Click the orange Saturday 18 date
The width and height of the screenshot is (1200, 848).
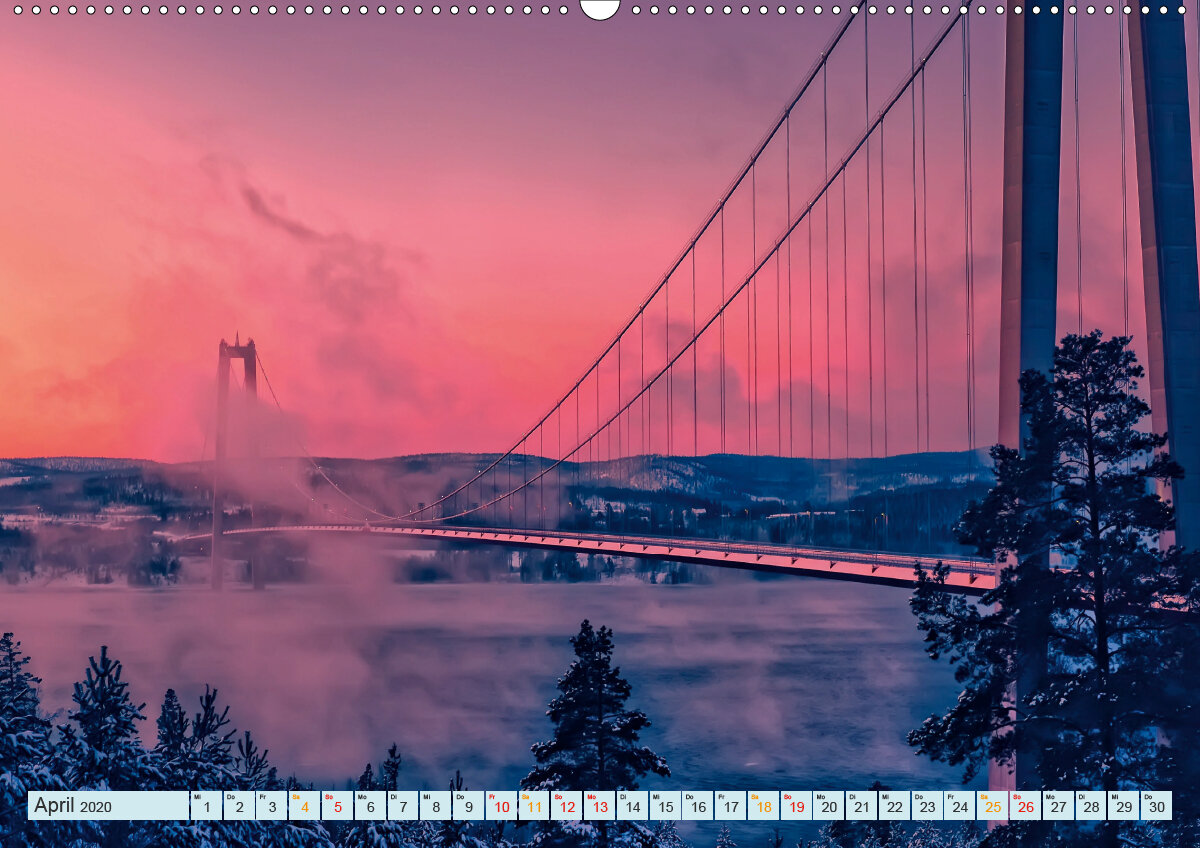coord(763,806)
